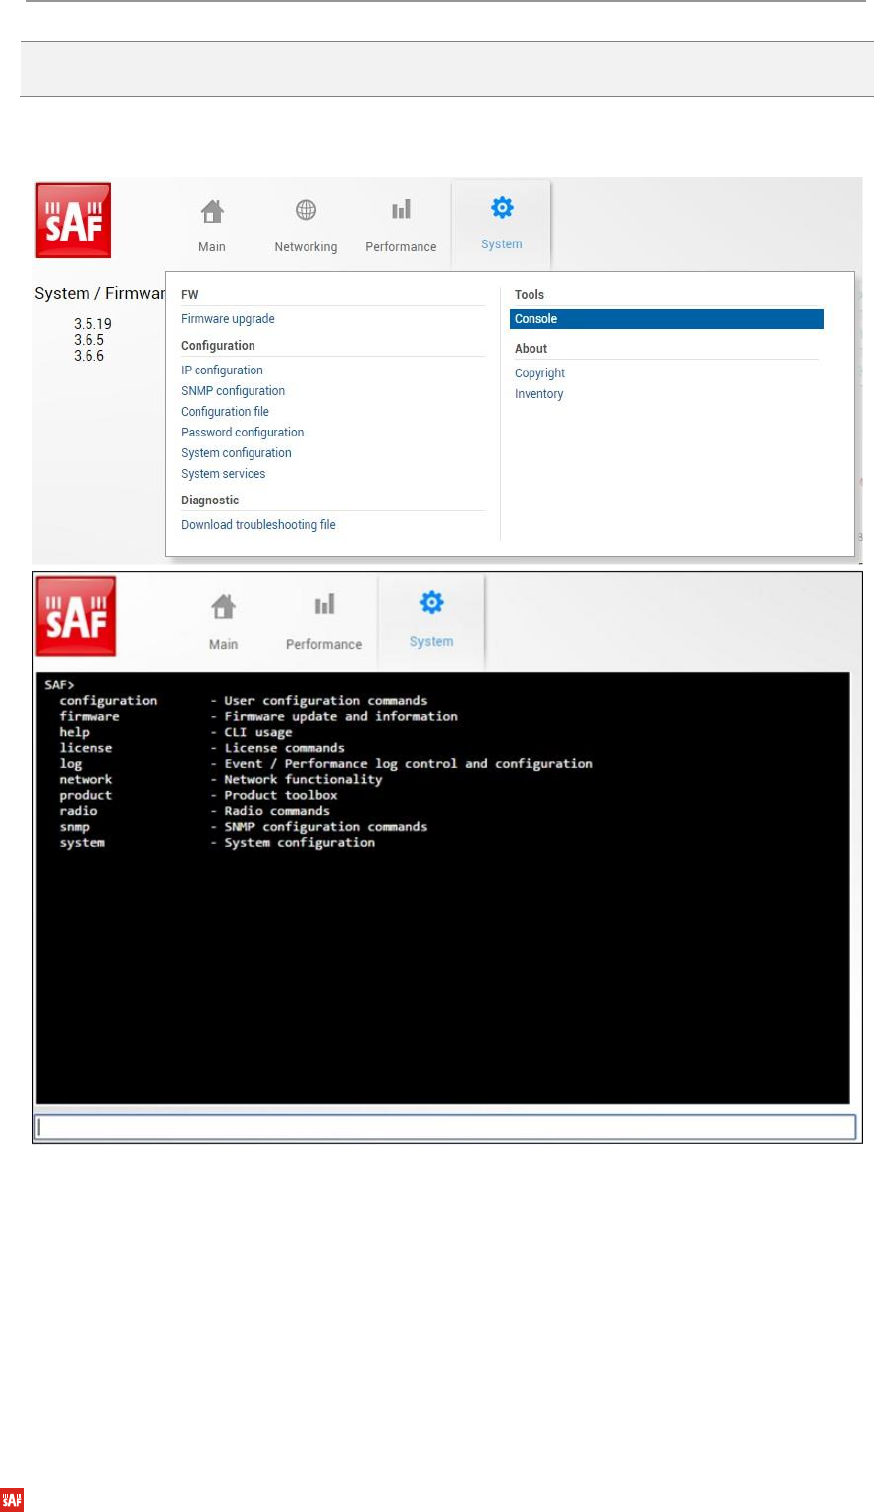
Task: Open Password configuration menu entry
Action: click(243, 432)
